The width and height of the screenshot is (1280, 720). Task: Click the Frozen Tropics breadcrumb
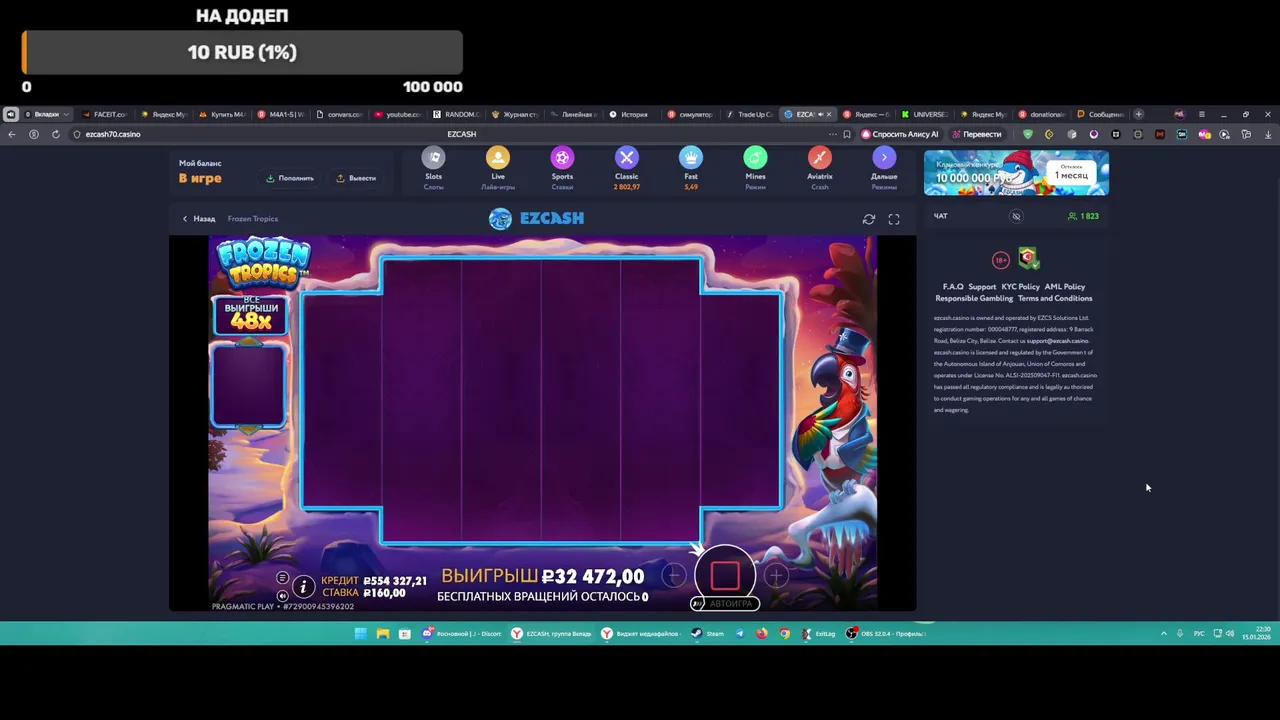coord(253,219)
